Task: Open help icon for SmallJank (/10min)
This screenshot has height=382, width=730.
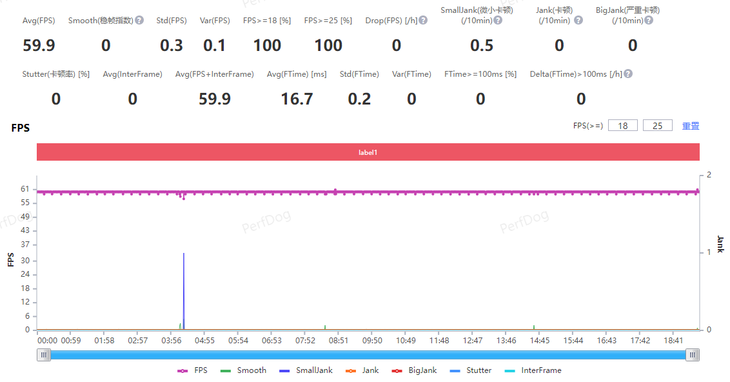Action: (498, 20)
